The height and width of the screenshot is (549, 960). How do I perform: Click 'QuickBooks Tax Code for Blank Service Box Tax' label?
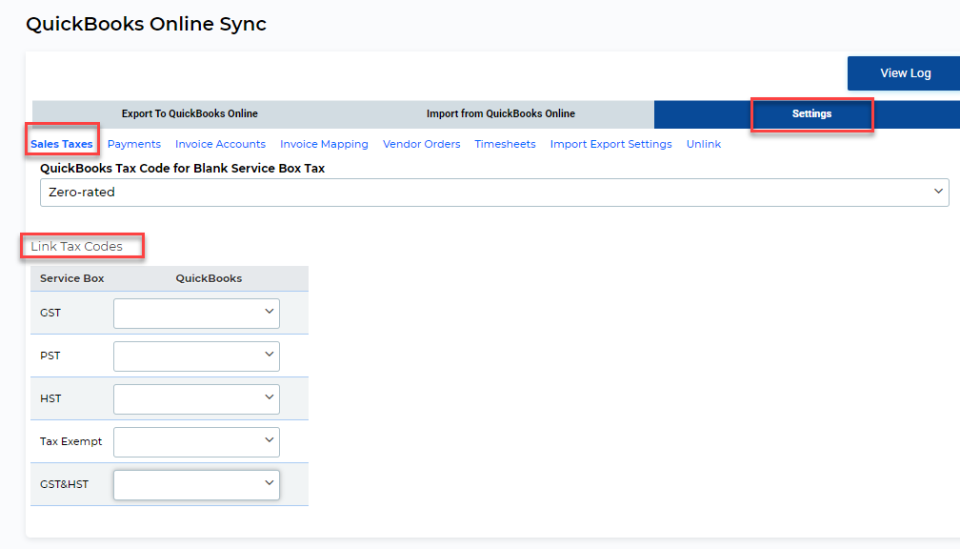coord(182,168)
